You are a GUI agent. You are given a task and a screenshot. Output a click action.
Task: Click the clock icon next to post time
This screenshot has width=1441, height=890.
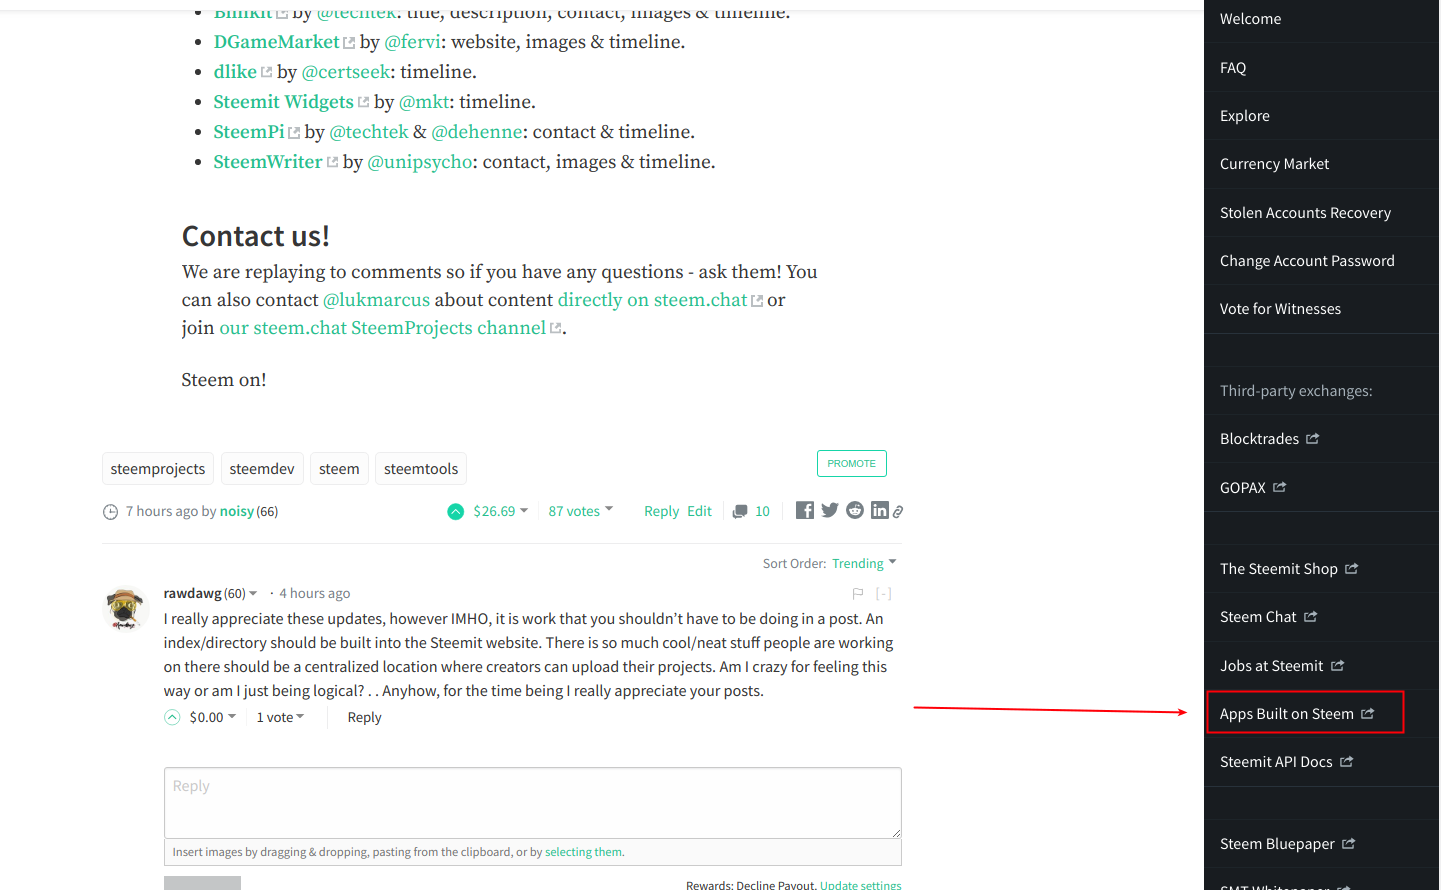point(110,512)
